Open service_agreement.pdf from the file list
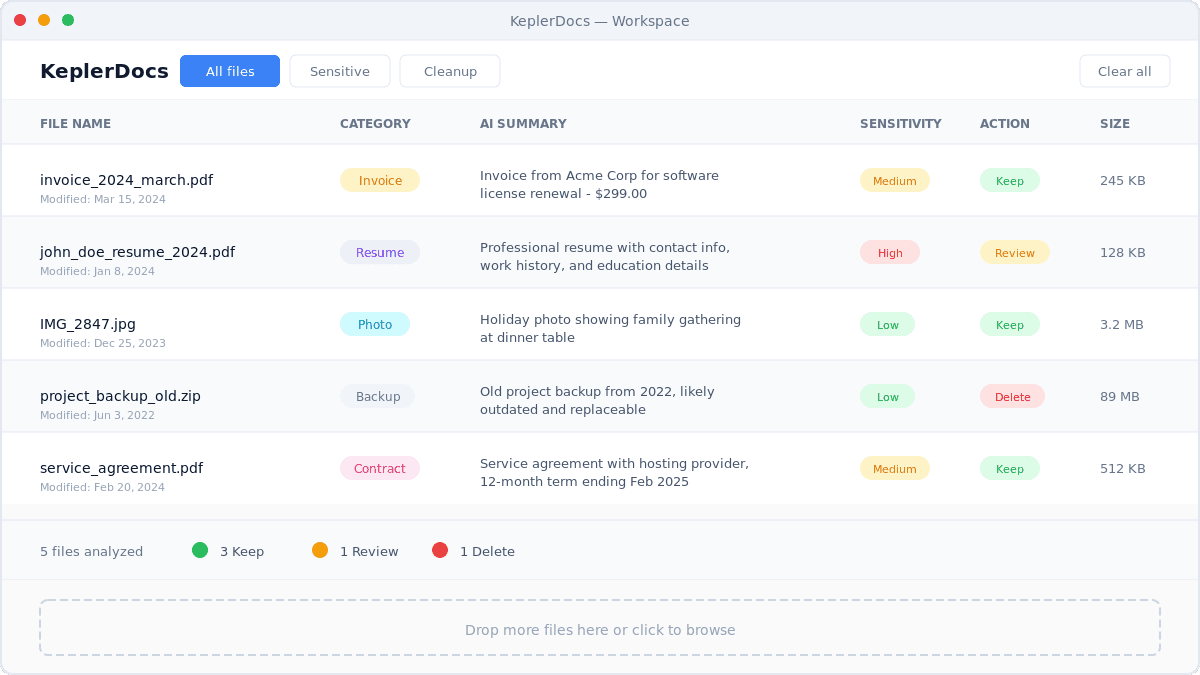This screenshot has height=675, width=1200. (120, 467)
